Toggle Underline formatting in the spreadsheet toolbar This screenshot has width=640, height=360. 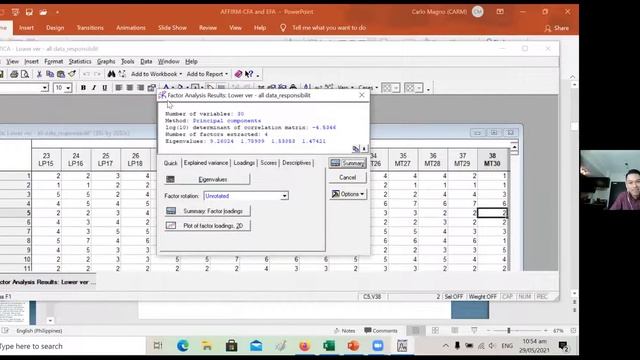pyautogui.click(x=104, y=88)
